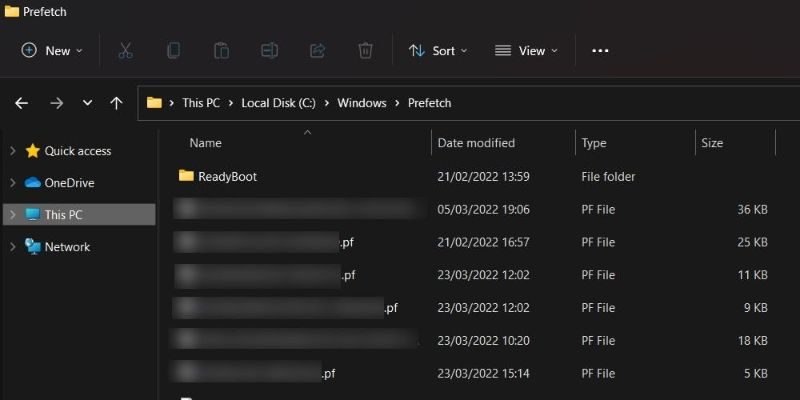
Task: Select the ReadyBoot folder
Action: [x=228, y=177]
